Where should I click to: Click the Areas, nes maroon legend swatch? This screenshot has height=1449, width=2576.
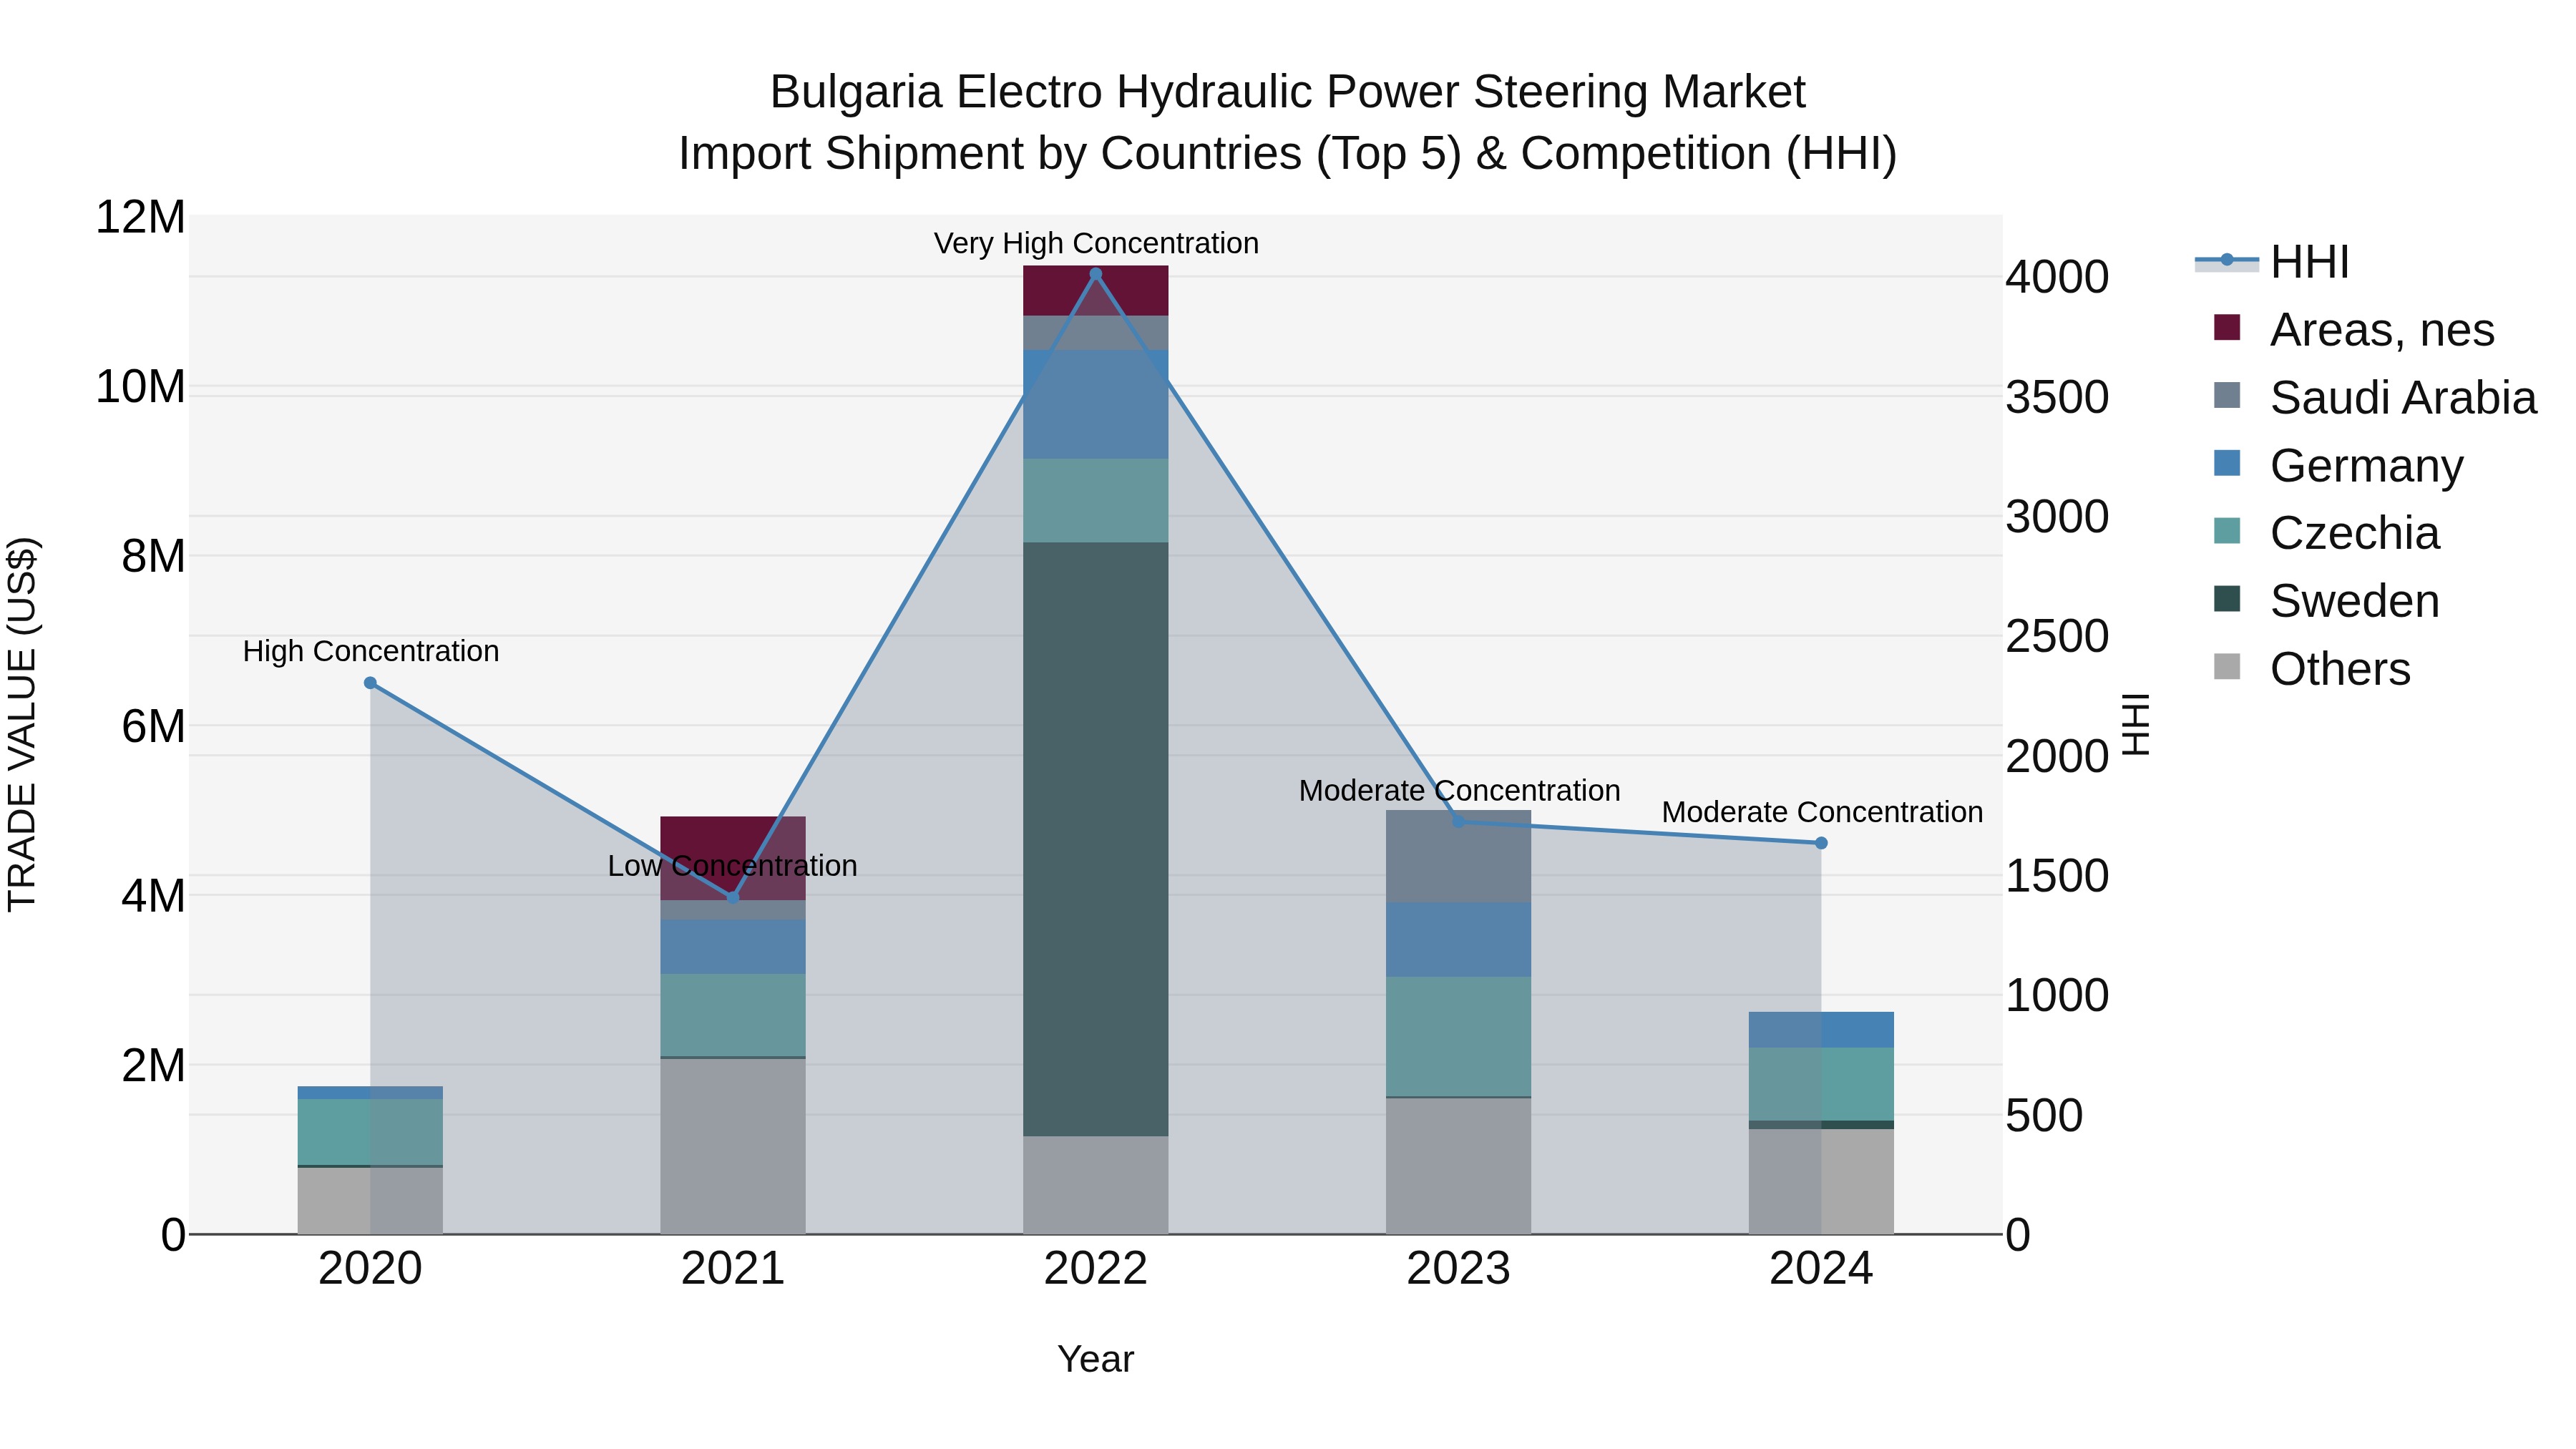[x=2227, y=327]
